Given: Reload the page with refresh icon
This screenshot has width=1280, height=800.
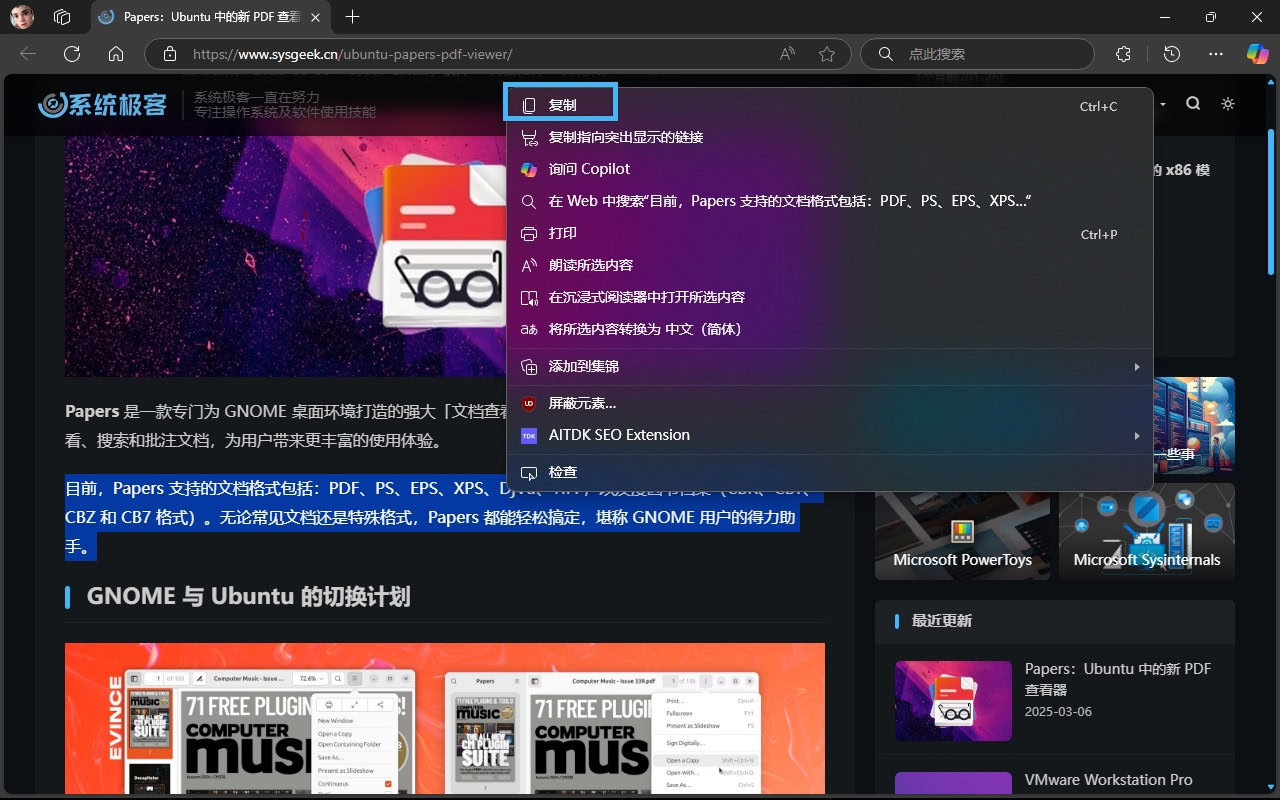Looking at the screenshot, I should (72, 54).
